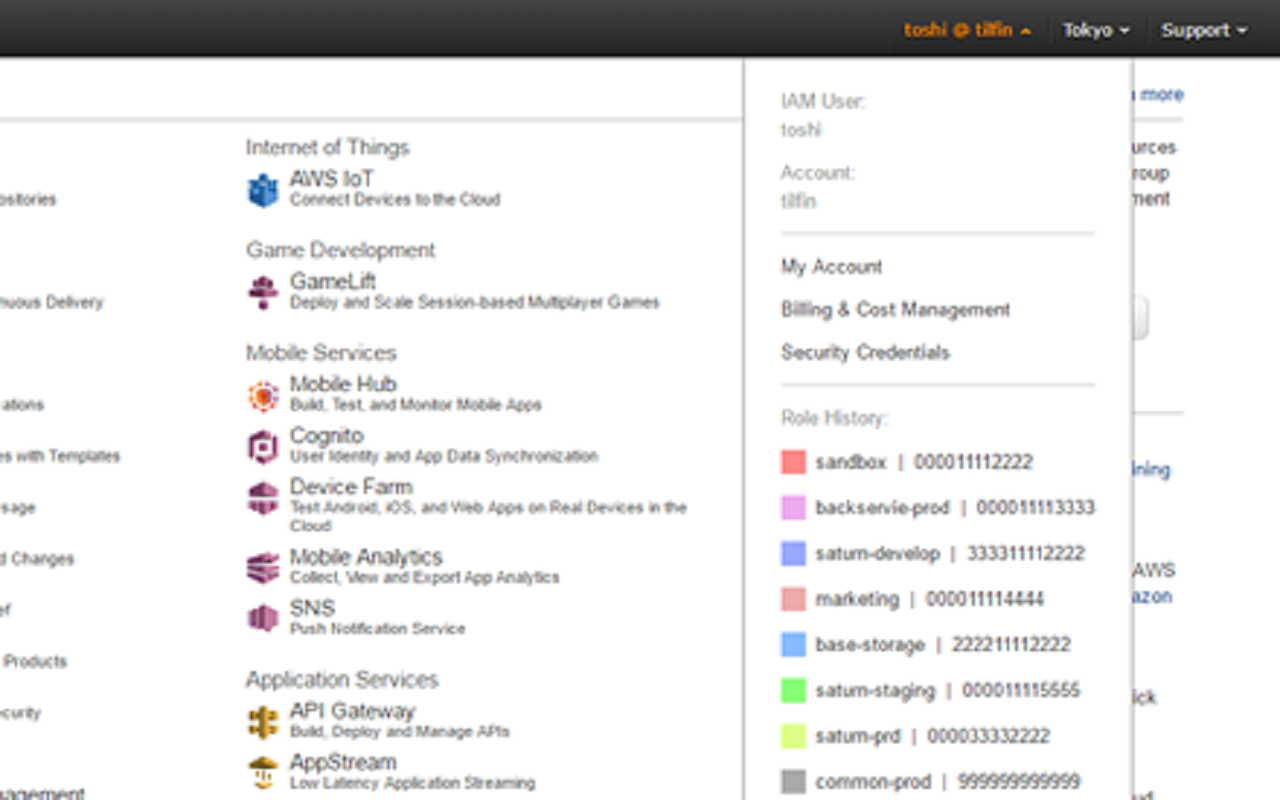1280x800 pixels.
Task: Go to Billing & Cost Management
Action: pos(895,309)
